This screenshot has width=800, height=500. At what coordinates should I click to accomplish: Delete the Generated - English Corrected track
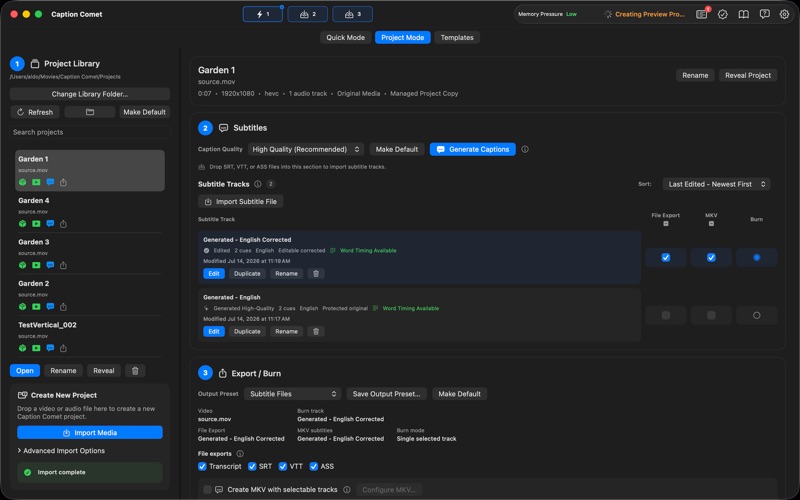tap(316, 273)
